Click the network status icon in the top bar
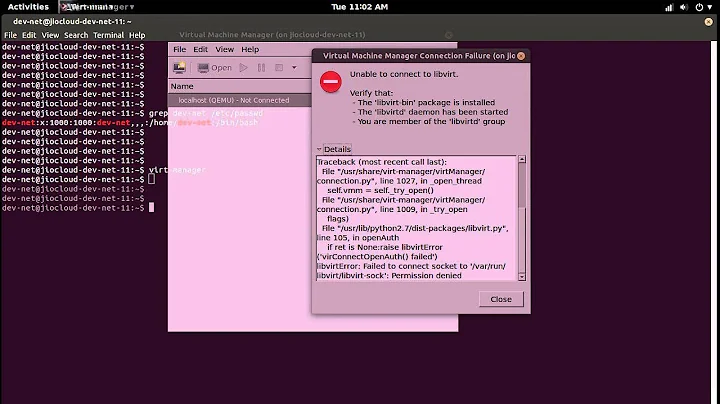This screenshot has width=720, height=404. tap(669, 7)
